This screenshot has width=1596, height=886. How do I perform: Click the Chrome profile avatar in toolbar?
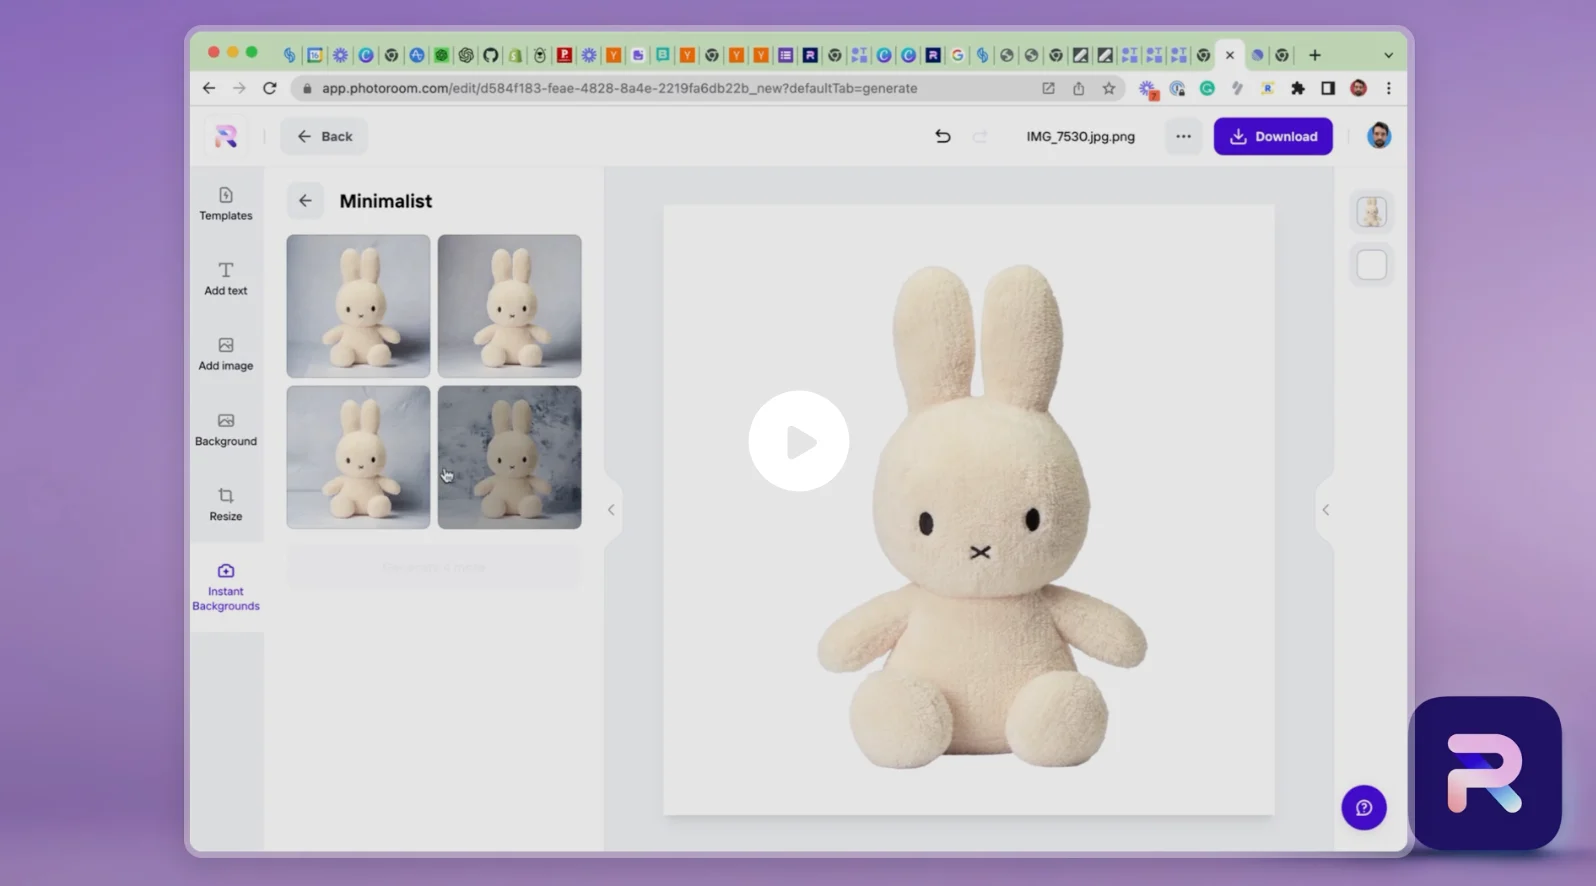click(1358, 88)
